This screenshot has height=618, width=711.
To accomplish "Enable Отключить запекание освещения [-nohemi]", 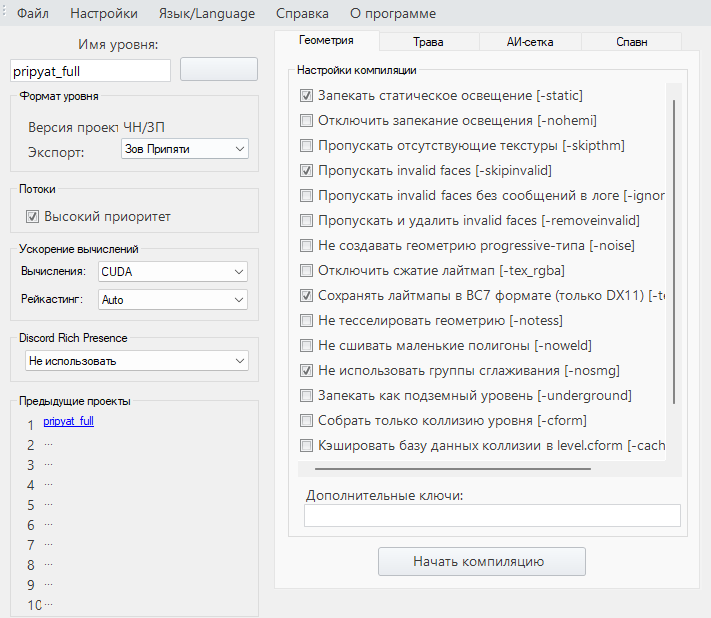I will (307, 121).
